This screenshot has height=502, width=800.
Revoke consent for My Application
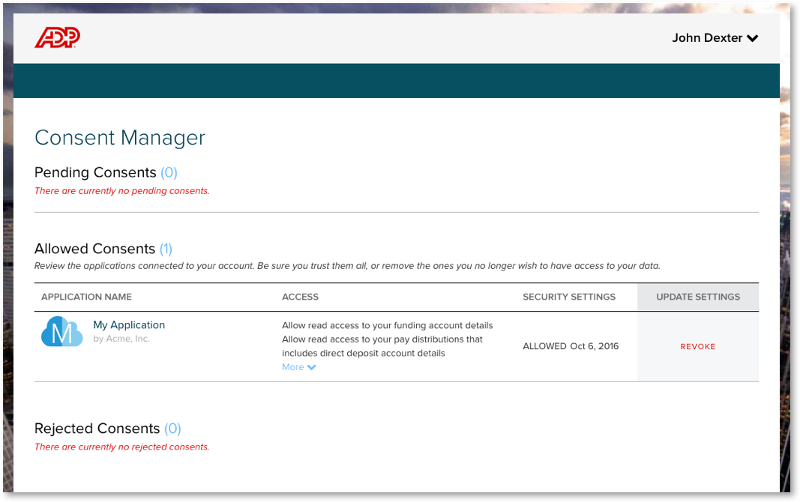(698, 347)
